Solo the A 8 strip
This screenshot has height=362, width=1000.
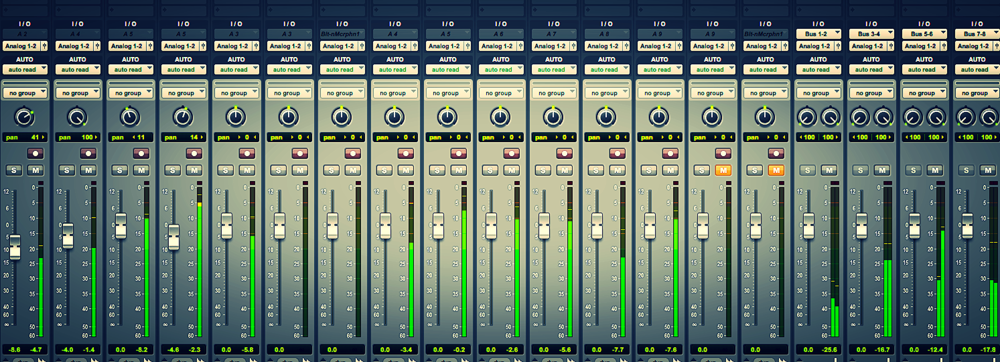pyautogui.click(x=596, y=170)
